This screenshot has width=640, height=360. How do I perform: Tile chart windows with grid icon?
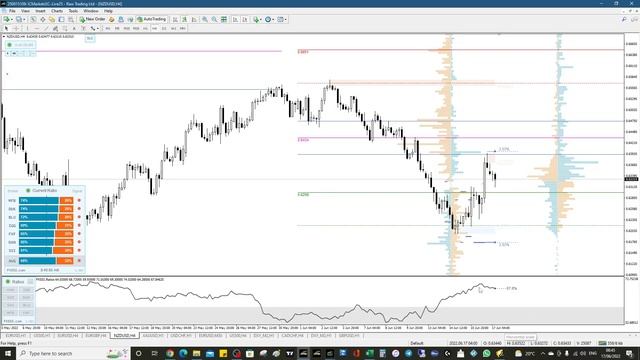[x=224, y=19]
